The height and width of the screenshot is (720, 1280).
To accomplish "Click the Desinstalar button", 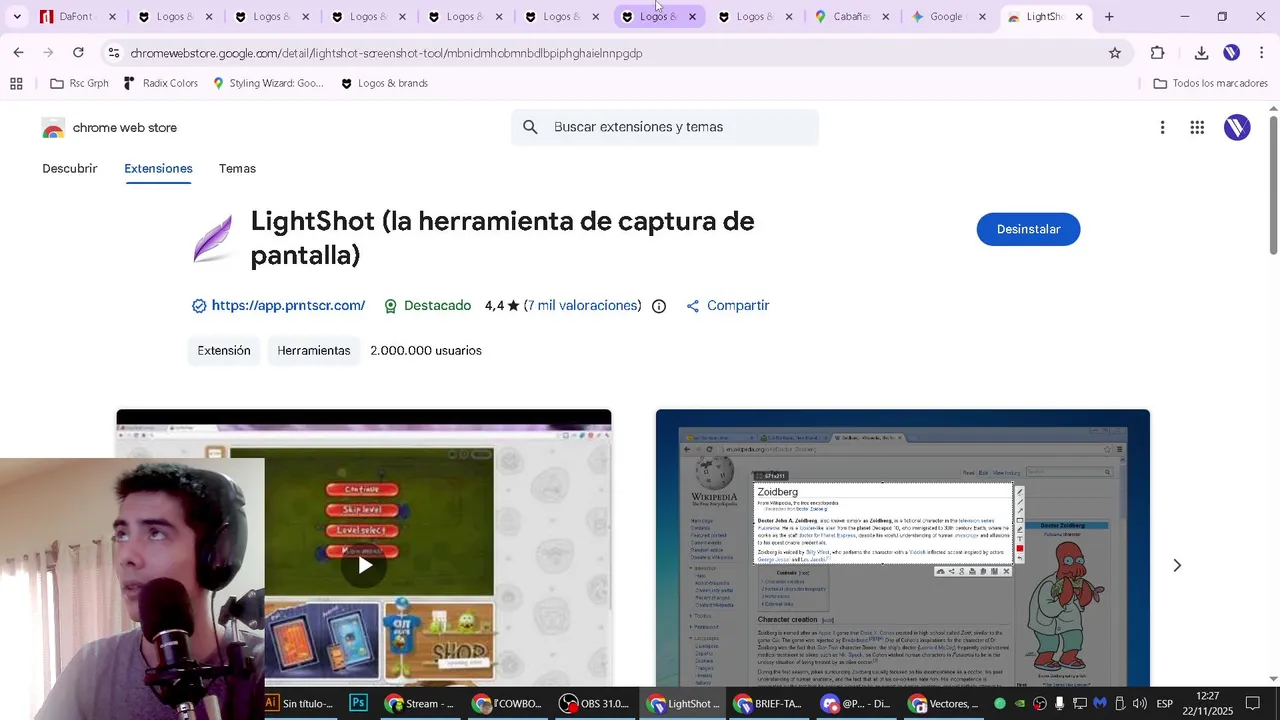I will point(1028,229).
